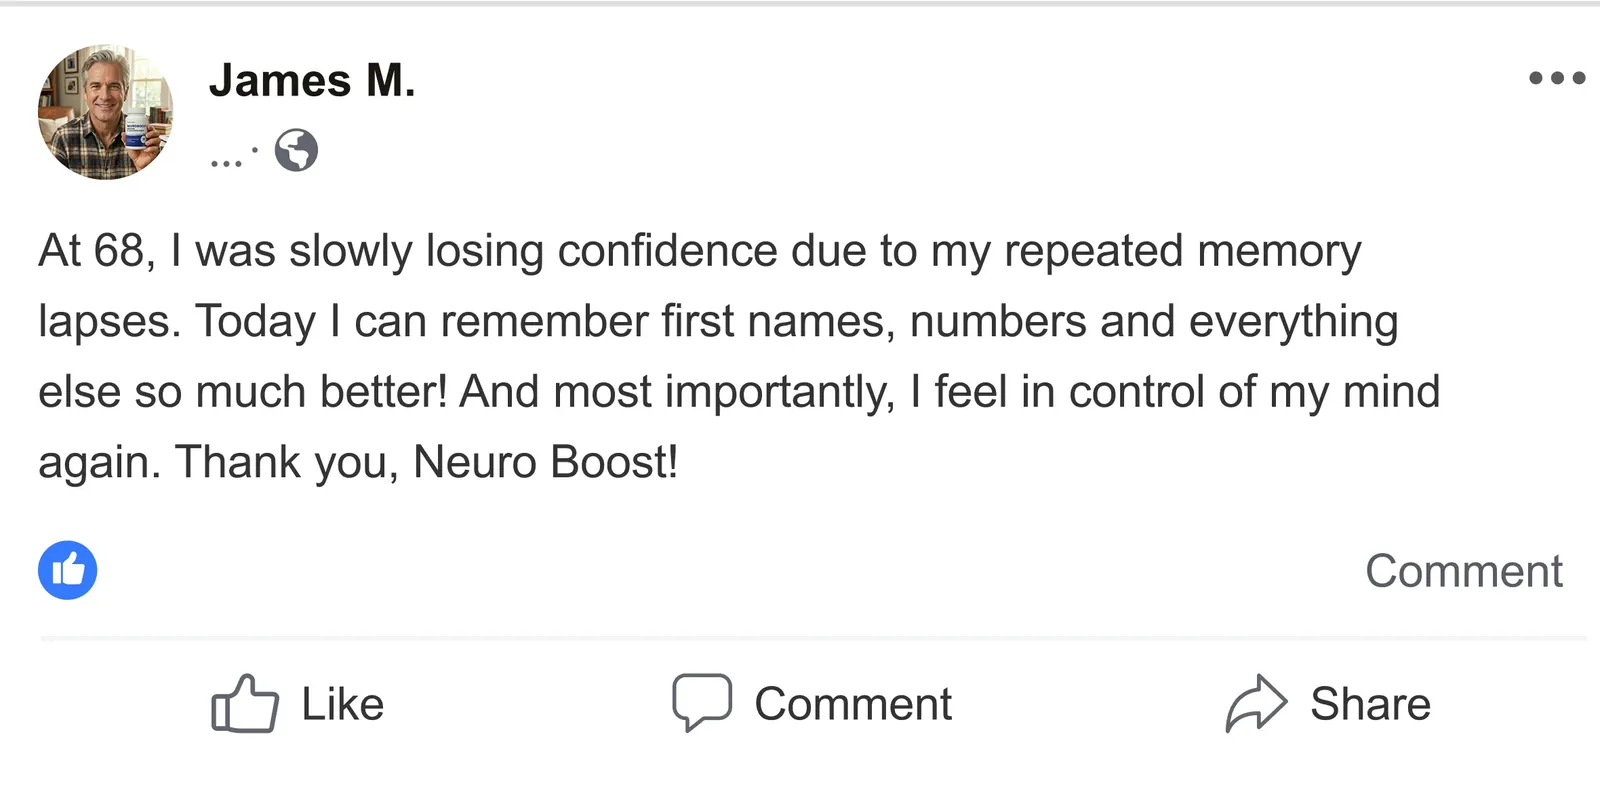Click the Comment label in the action bar

[x=853, y=704]
